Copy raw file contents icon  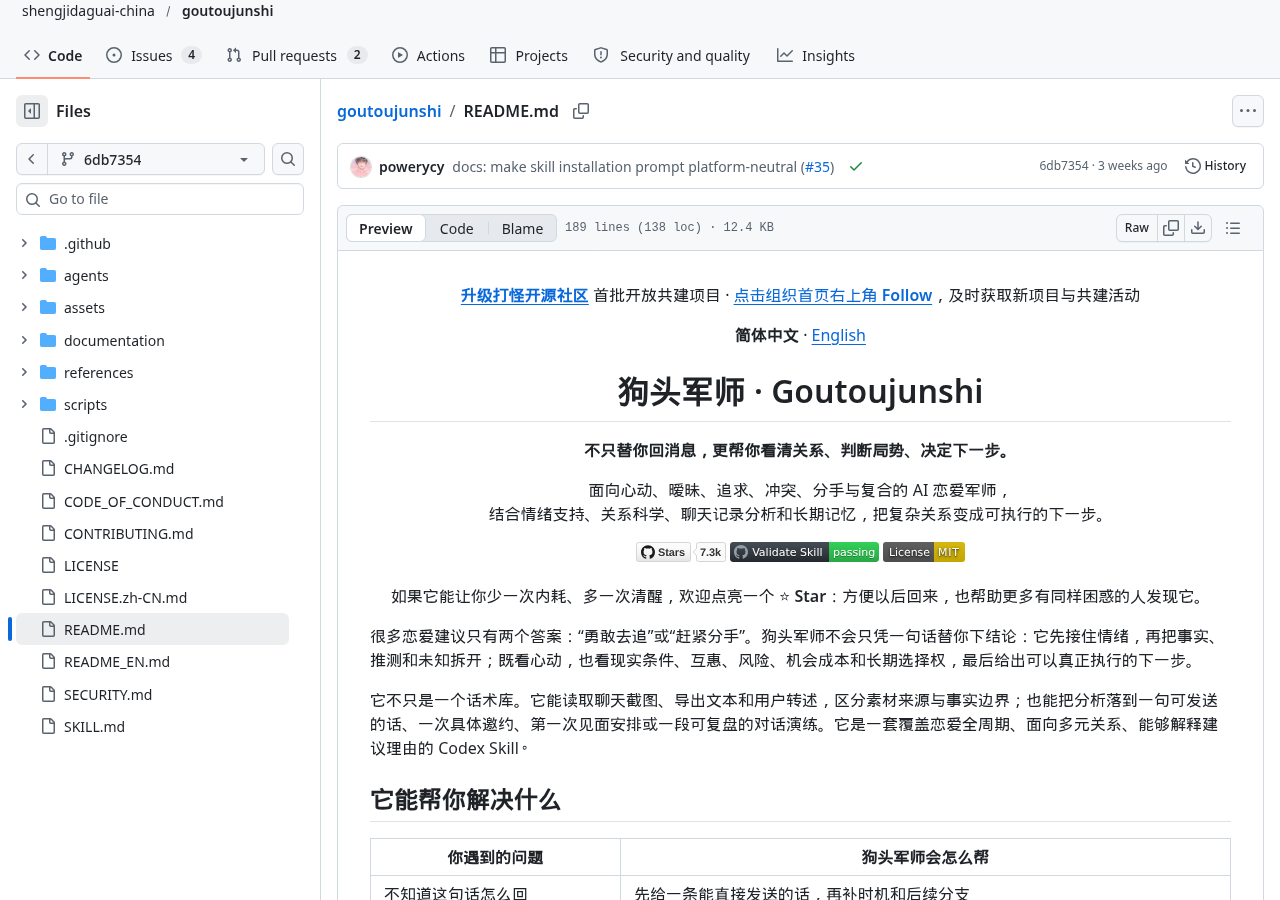(x=1171, y=228)
